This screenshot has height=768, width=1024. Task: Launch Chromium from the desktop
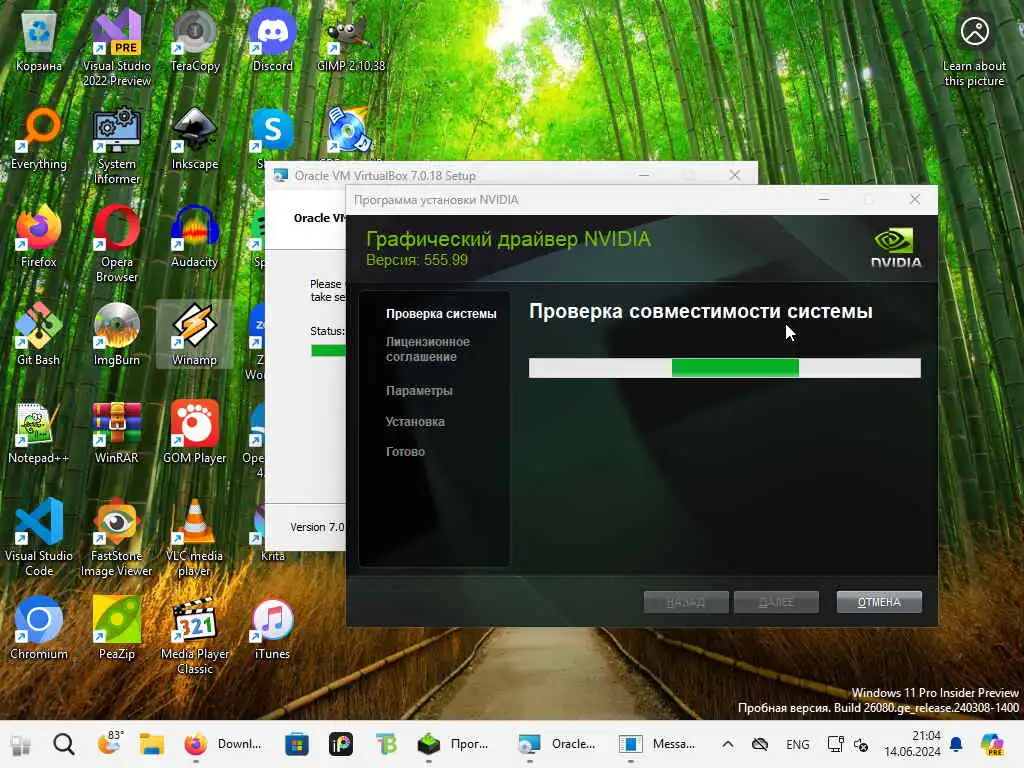click(39, 629)
